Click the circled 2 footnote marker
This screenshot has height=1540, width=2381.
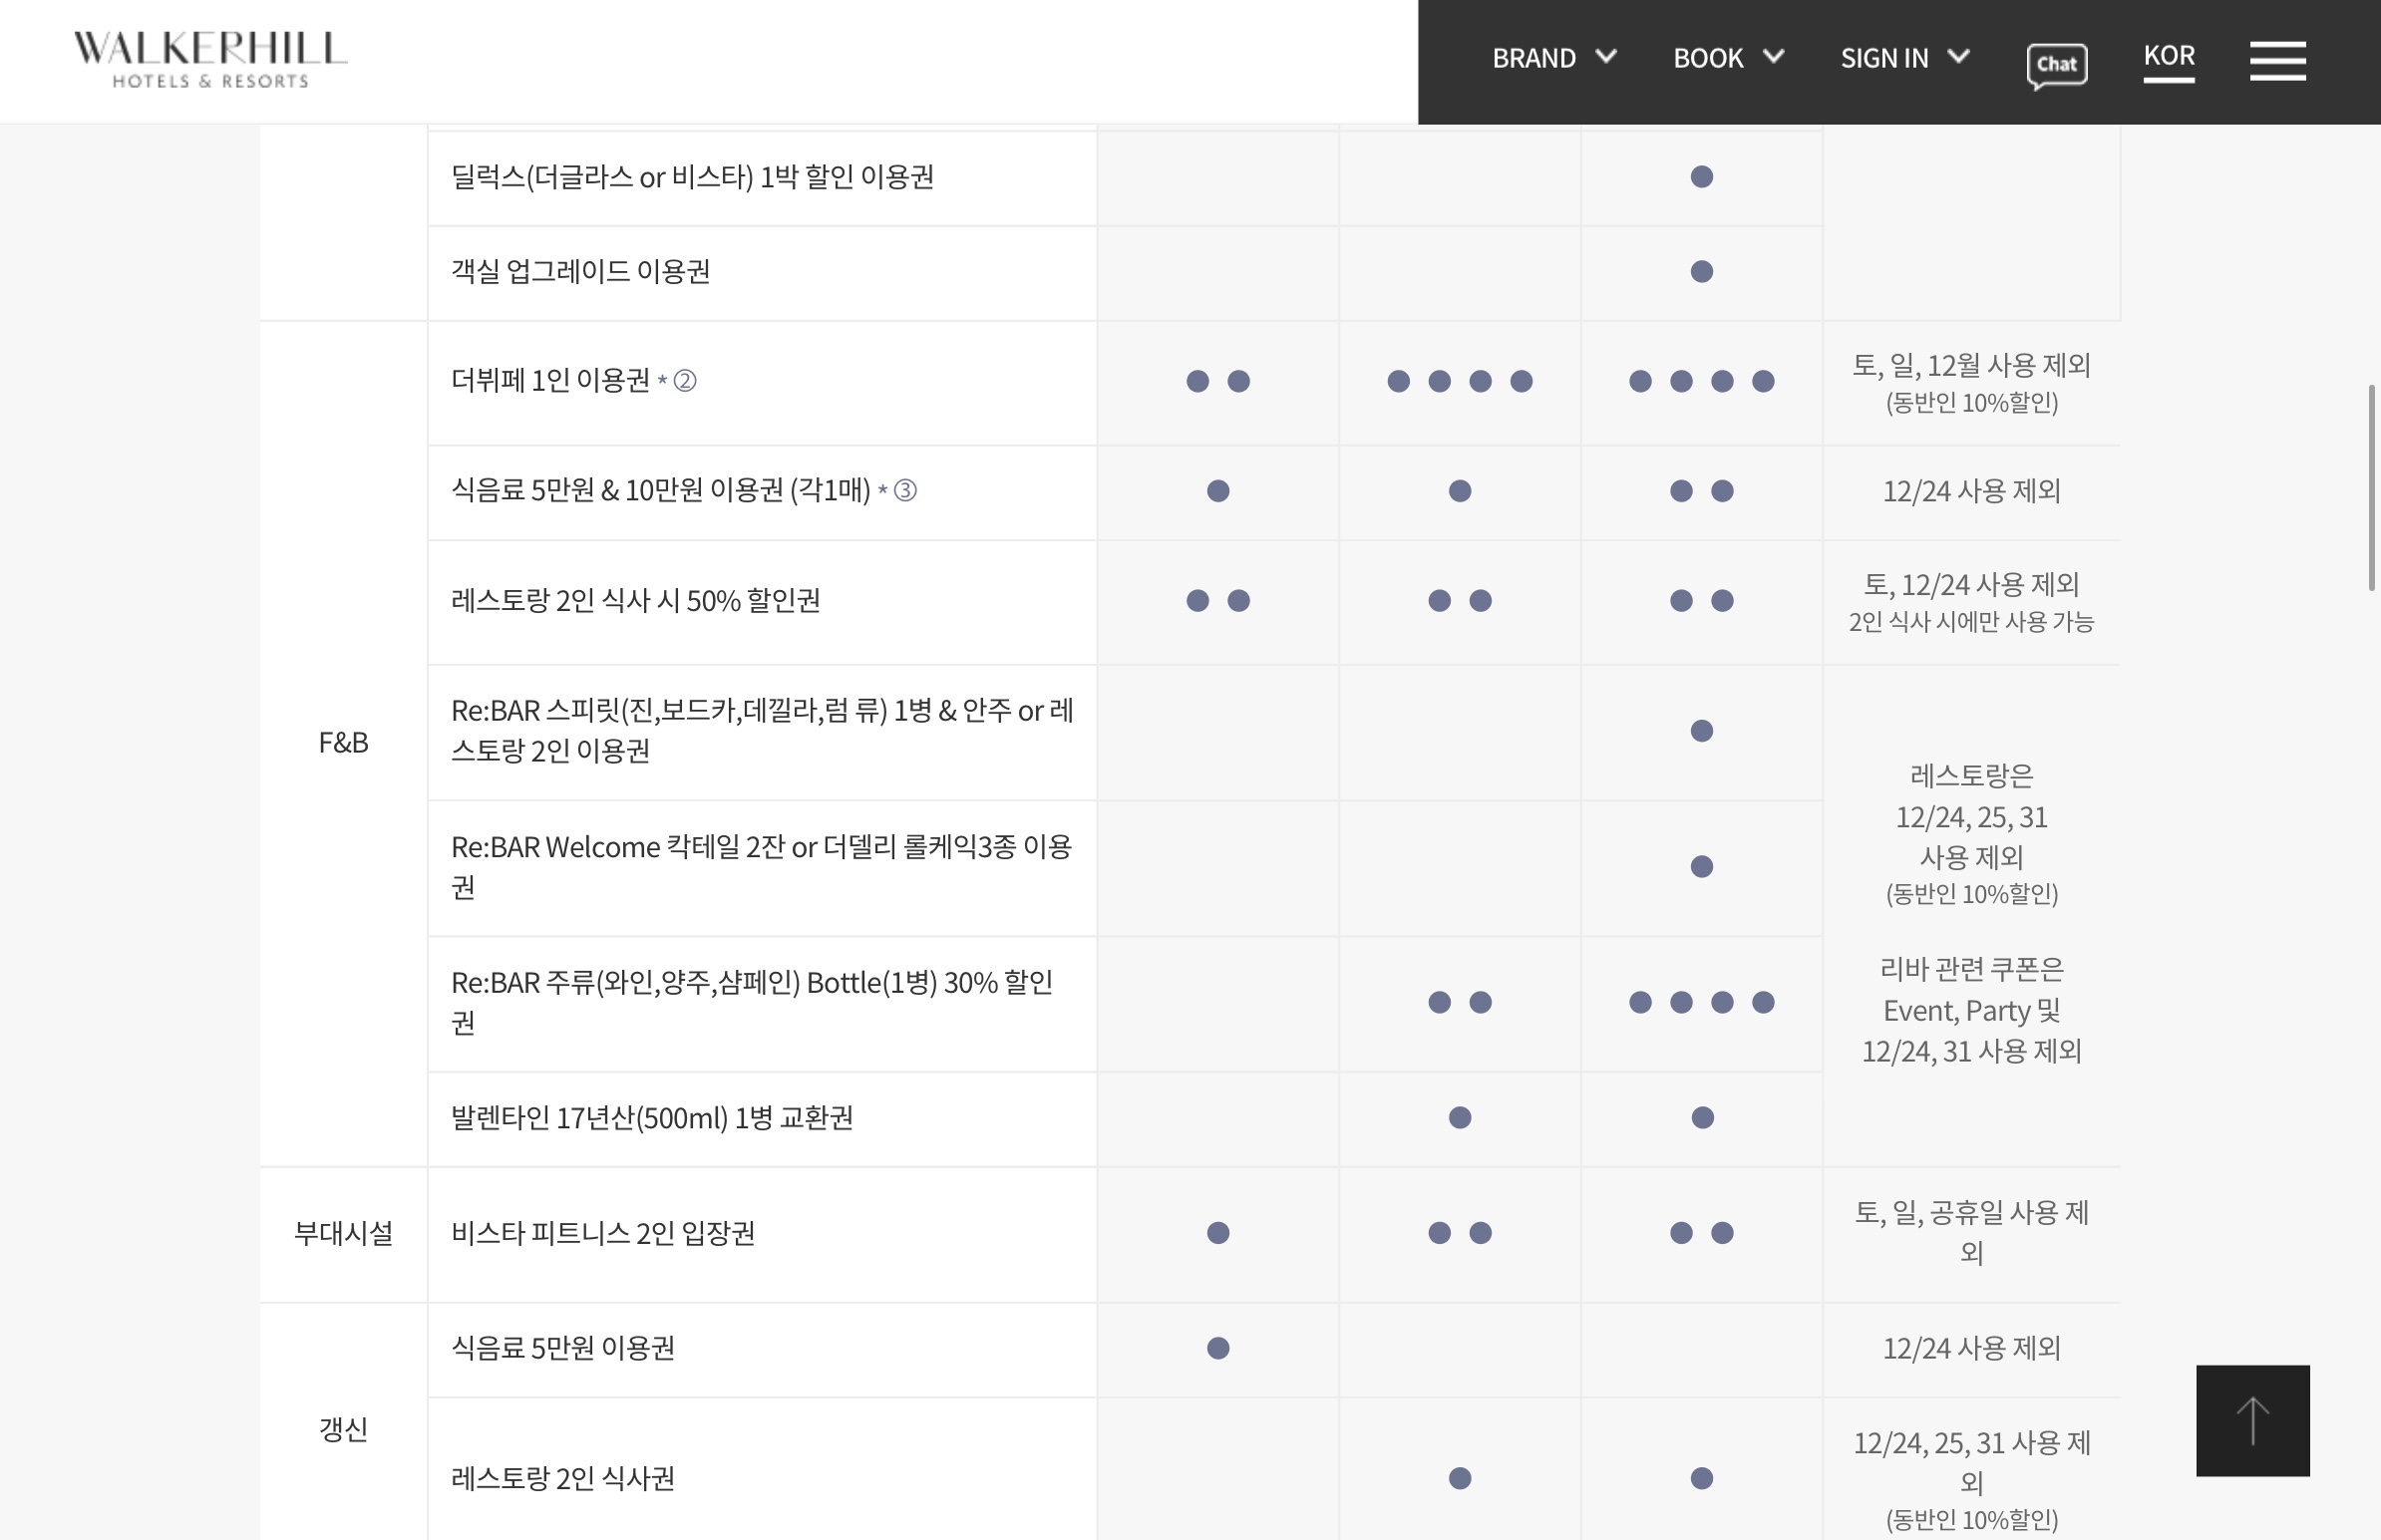(685, 381)
